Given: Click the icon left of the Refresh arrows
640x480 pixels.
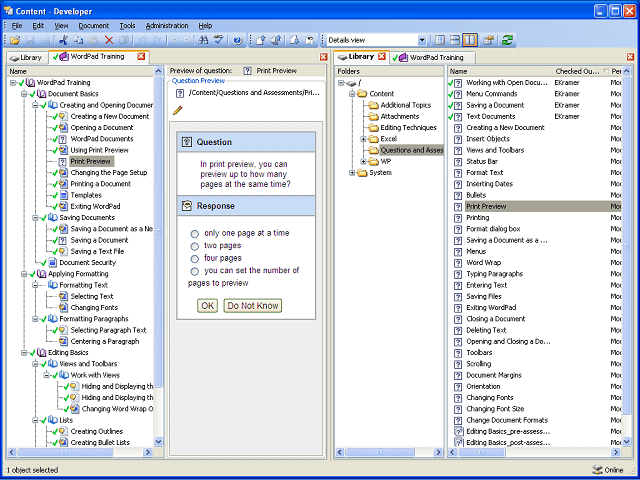Looking at the screenshot, I should point(488,40).
